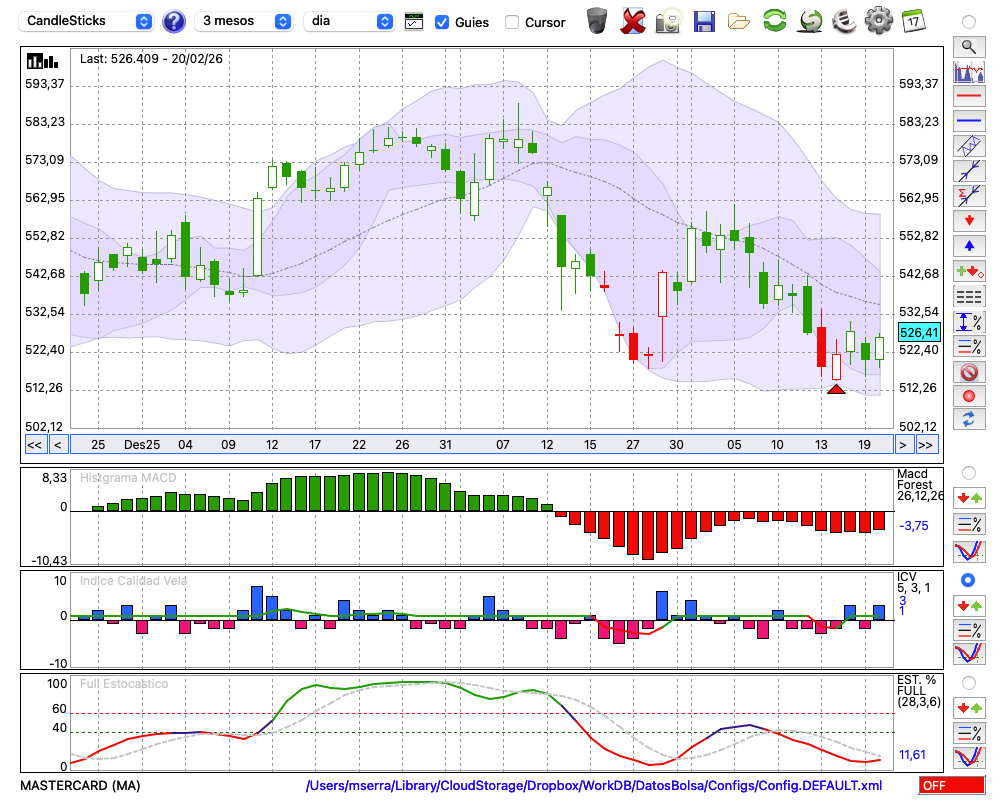Viewport: 1000px width, 800px height.
Task: Select the magnifying glass zoom tool
Action: click(968, 46)
